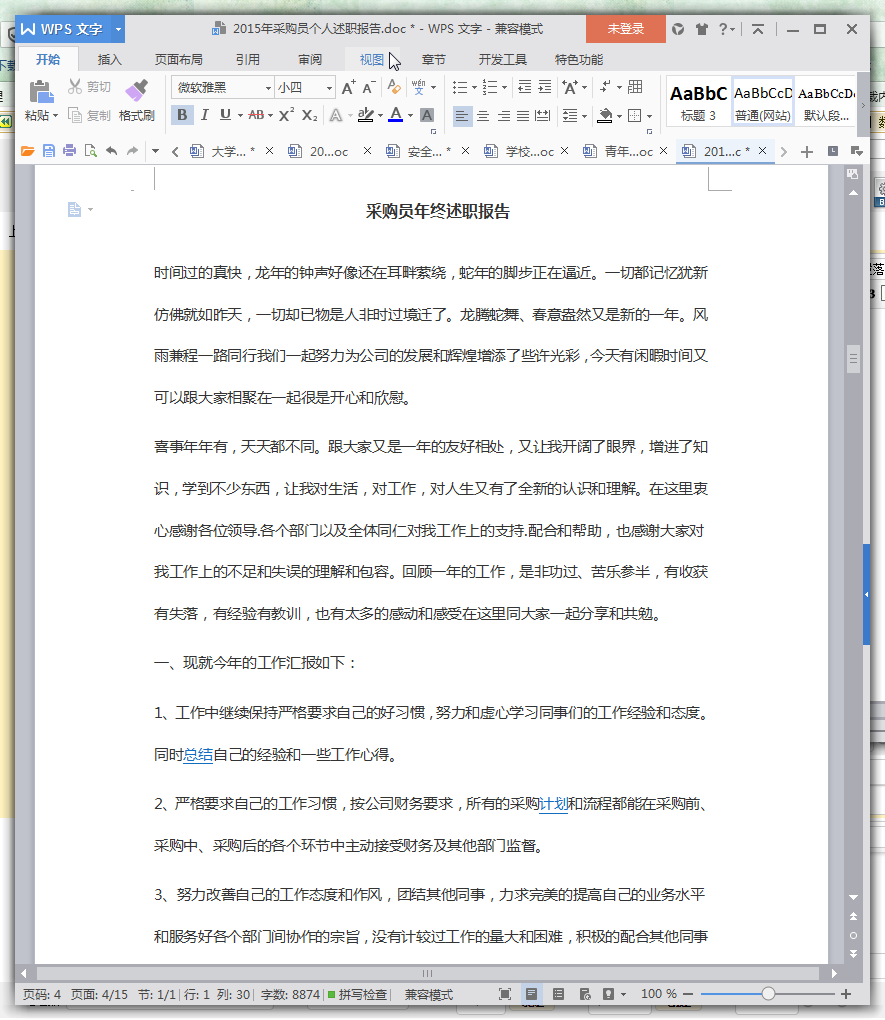Apply superscript X² formatting
The width and height of the screenshot is (885, 1020).
(286, 115)
